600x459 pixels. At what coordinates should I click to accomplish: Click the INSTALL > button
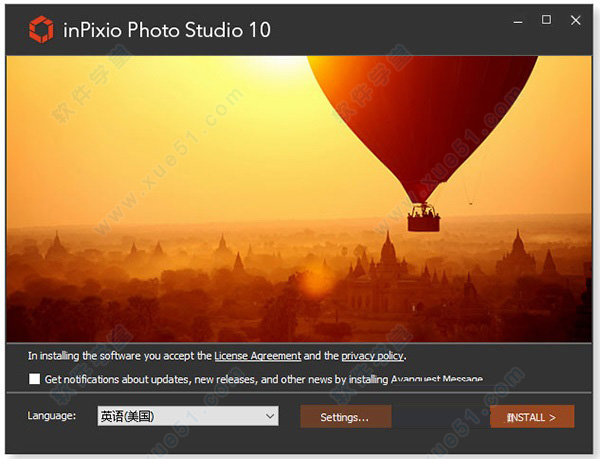tap(532, 417)
